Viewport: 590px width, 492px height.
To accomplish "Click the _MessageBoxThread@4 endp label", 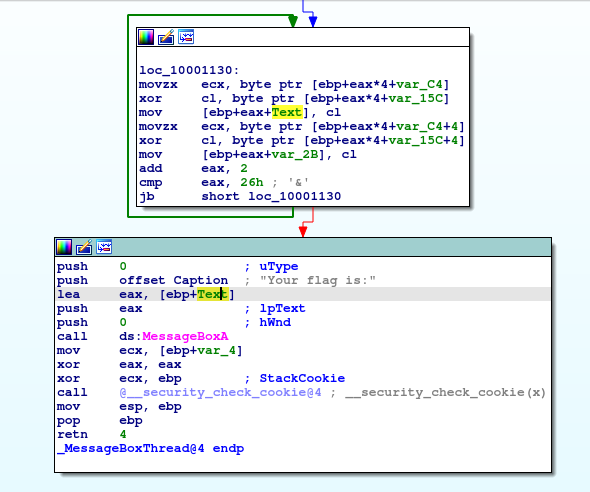I will 151,449.
